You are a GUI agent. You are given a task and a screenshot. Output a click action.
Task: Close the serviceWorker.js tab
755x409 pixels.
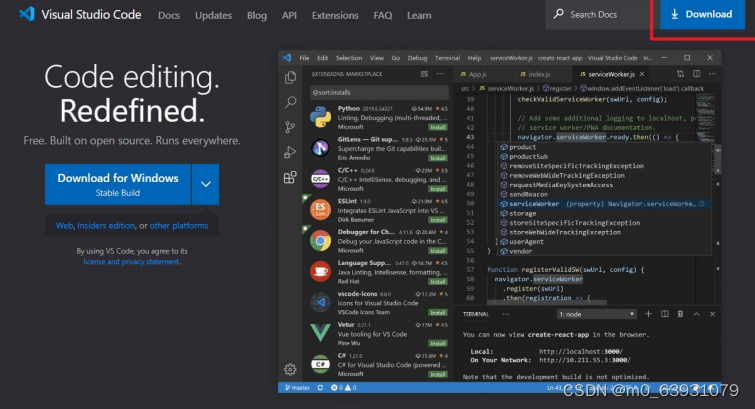(642, 74)
